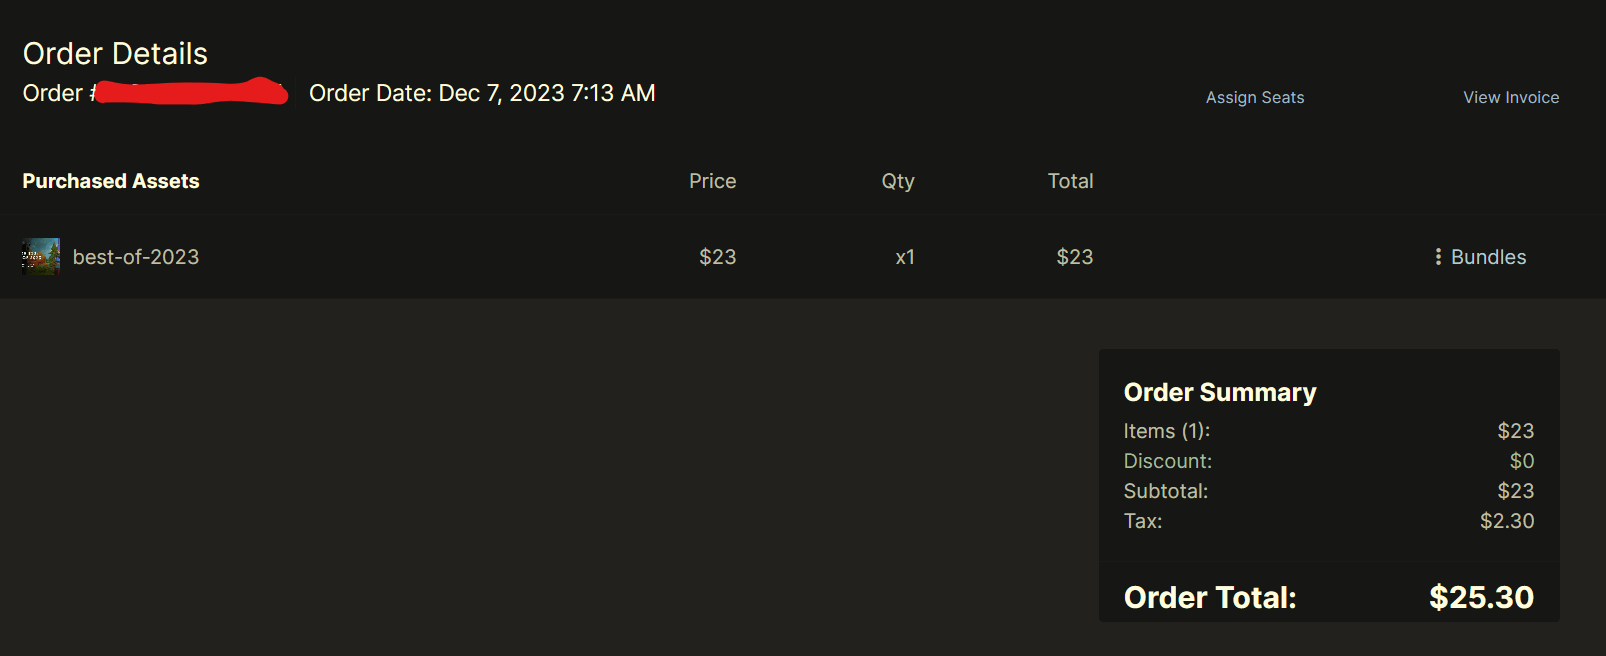Click the $25.30 order total amount
1606x656 pixels.
pyautogui.click(x=1481, y=597)
